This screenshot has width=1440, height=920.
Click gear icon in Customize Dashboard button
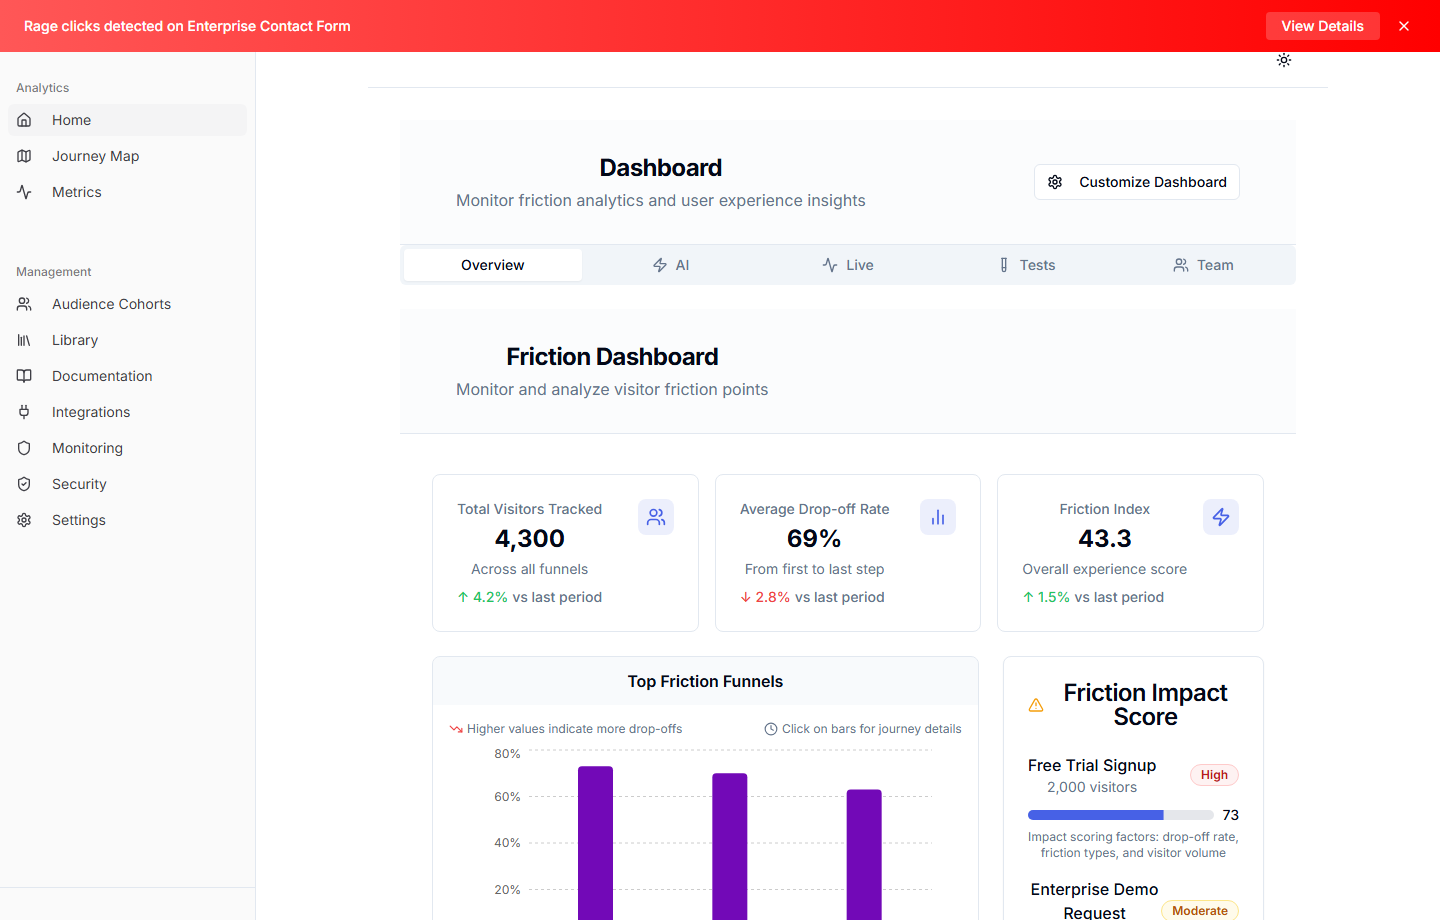point(1055,182)
